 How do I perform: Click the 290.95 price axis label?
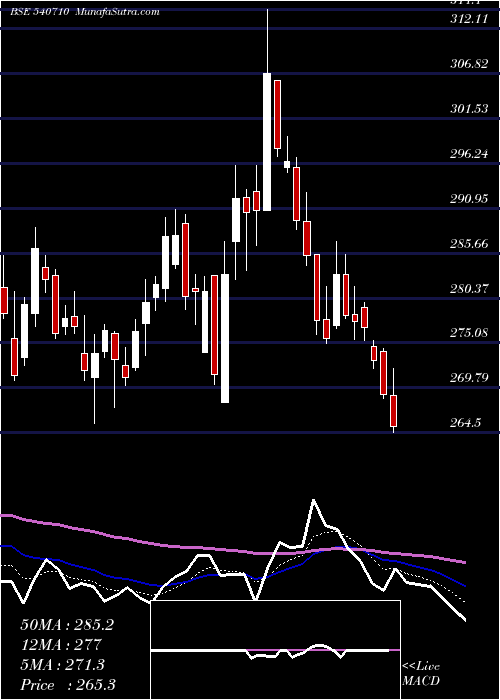[469, 199]
